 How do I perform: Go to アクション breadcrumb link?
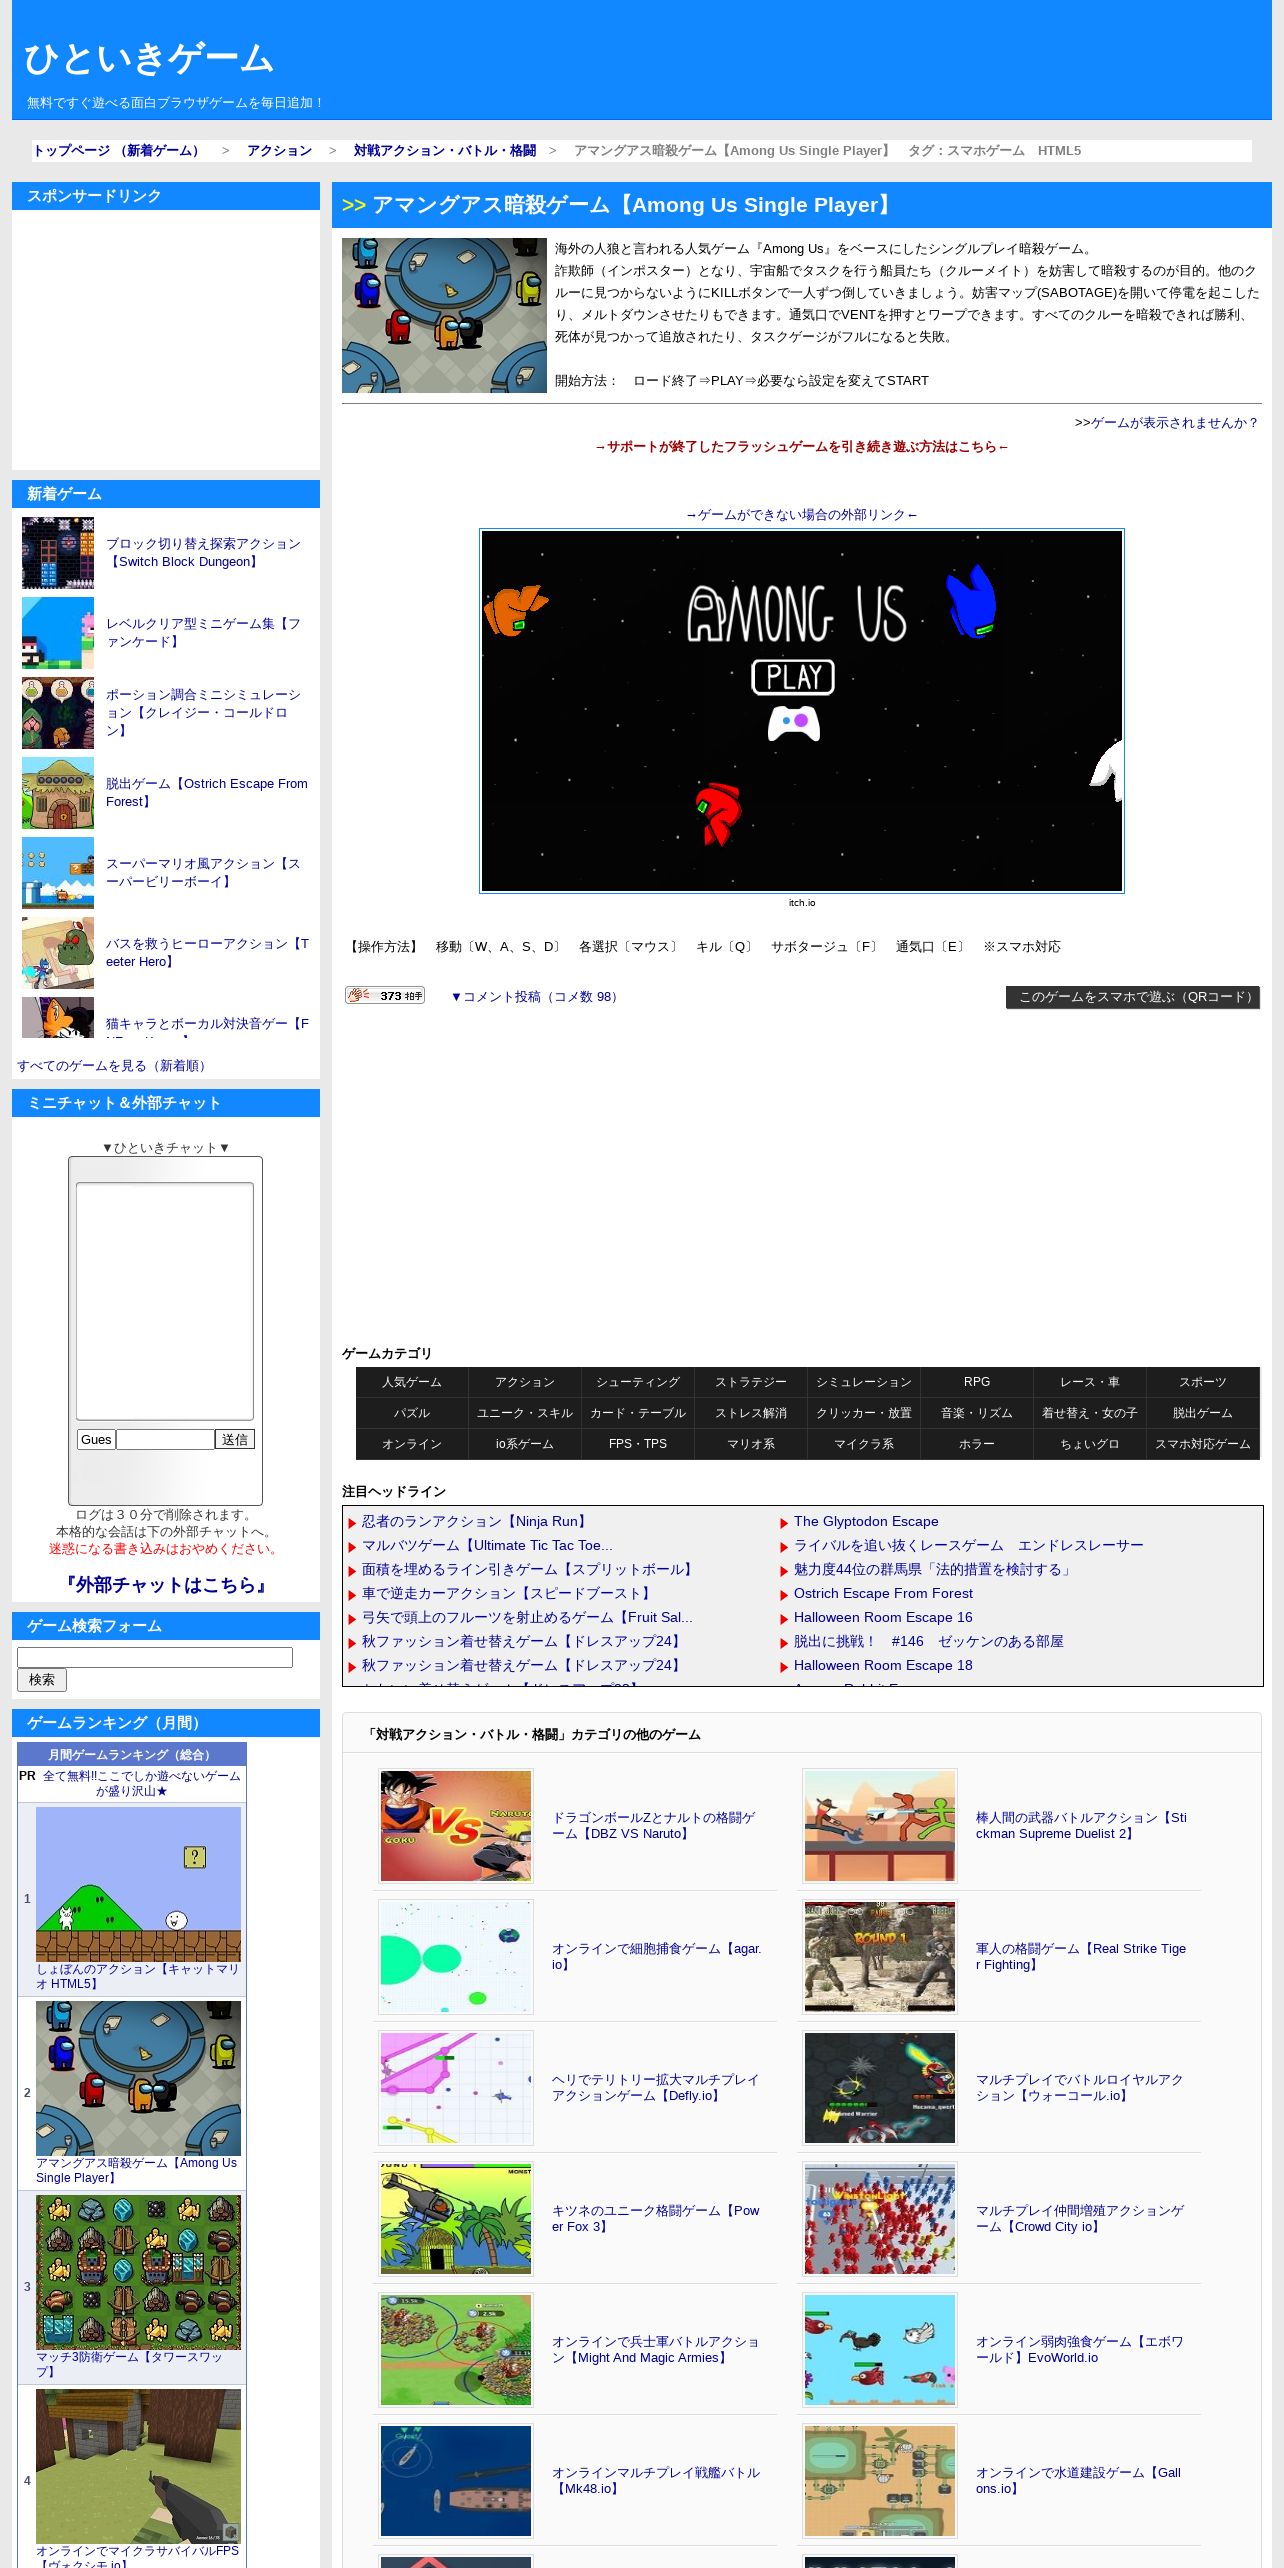tap(279, 150)
